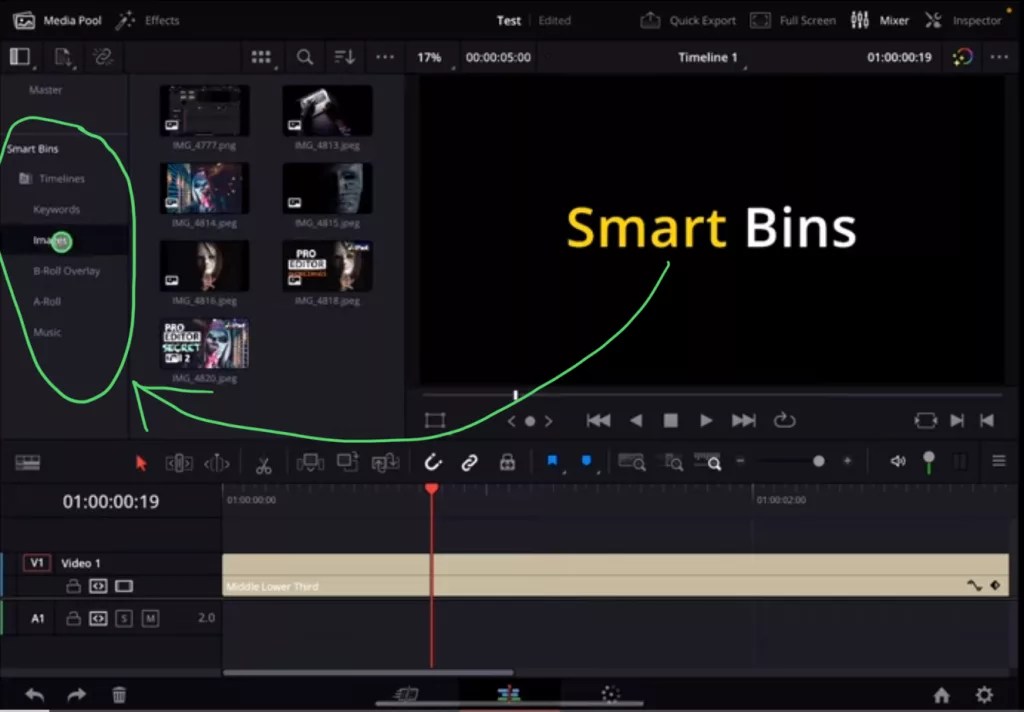Switch to the Music smart bin
Image resolution: width=1024 pixels, height=712 pixels.
(46, 331)
